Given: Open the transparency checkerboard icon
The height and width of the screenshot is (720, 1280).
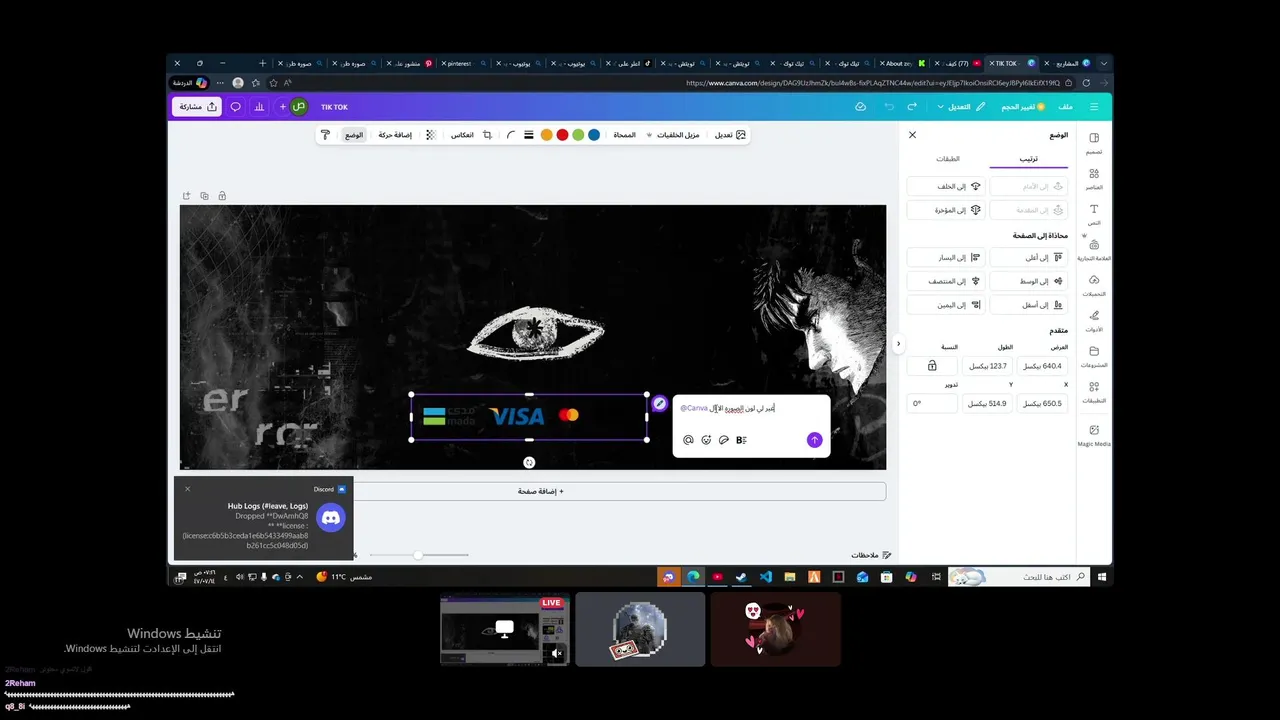Looking at the screenshot, I should [430, 135].
